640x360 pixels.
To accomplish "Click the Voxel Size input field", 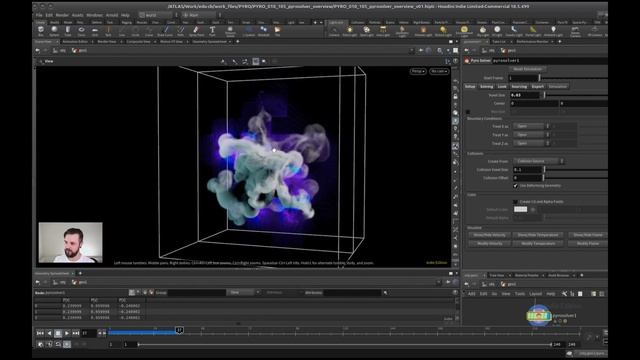I will pyautogui.click(x=524, y=95).
